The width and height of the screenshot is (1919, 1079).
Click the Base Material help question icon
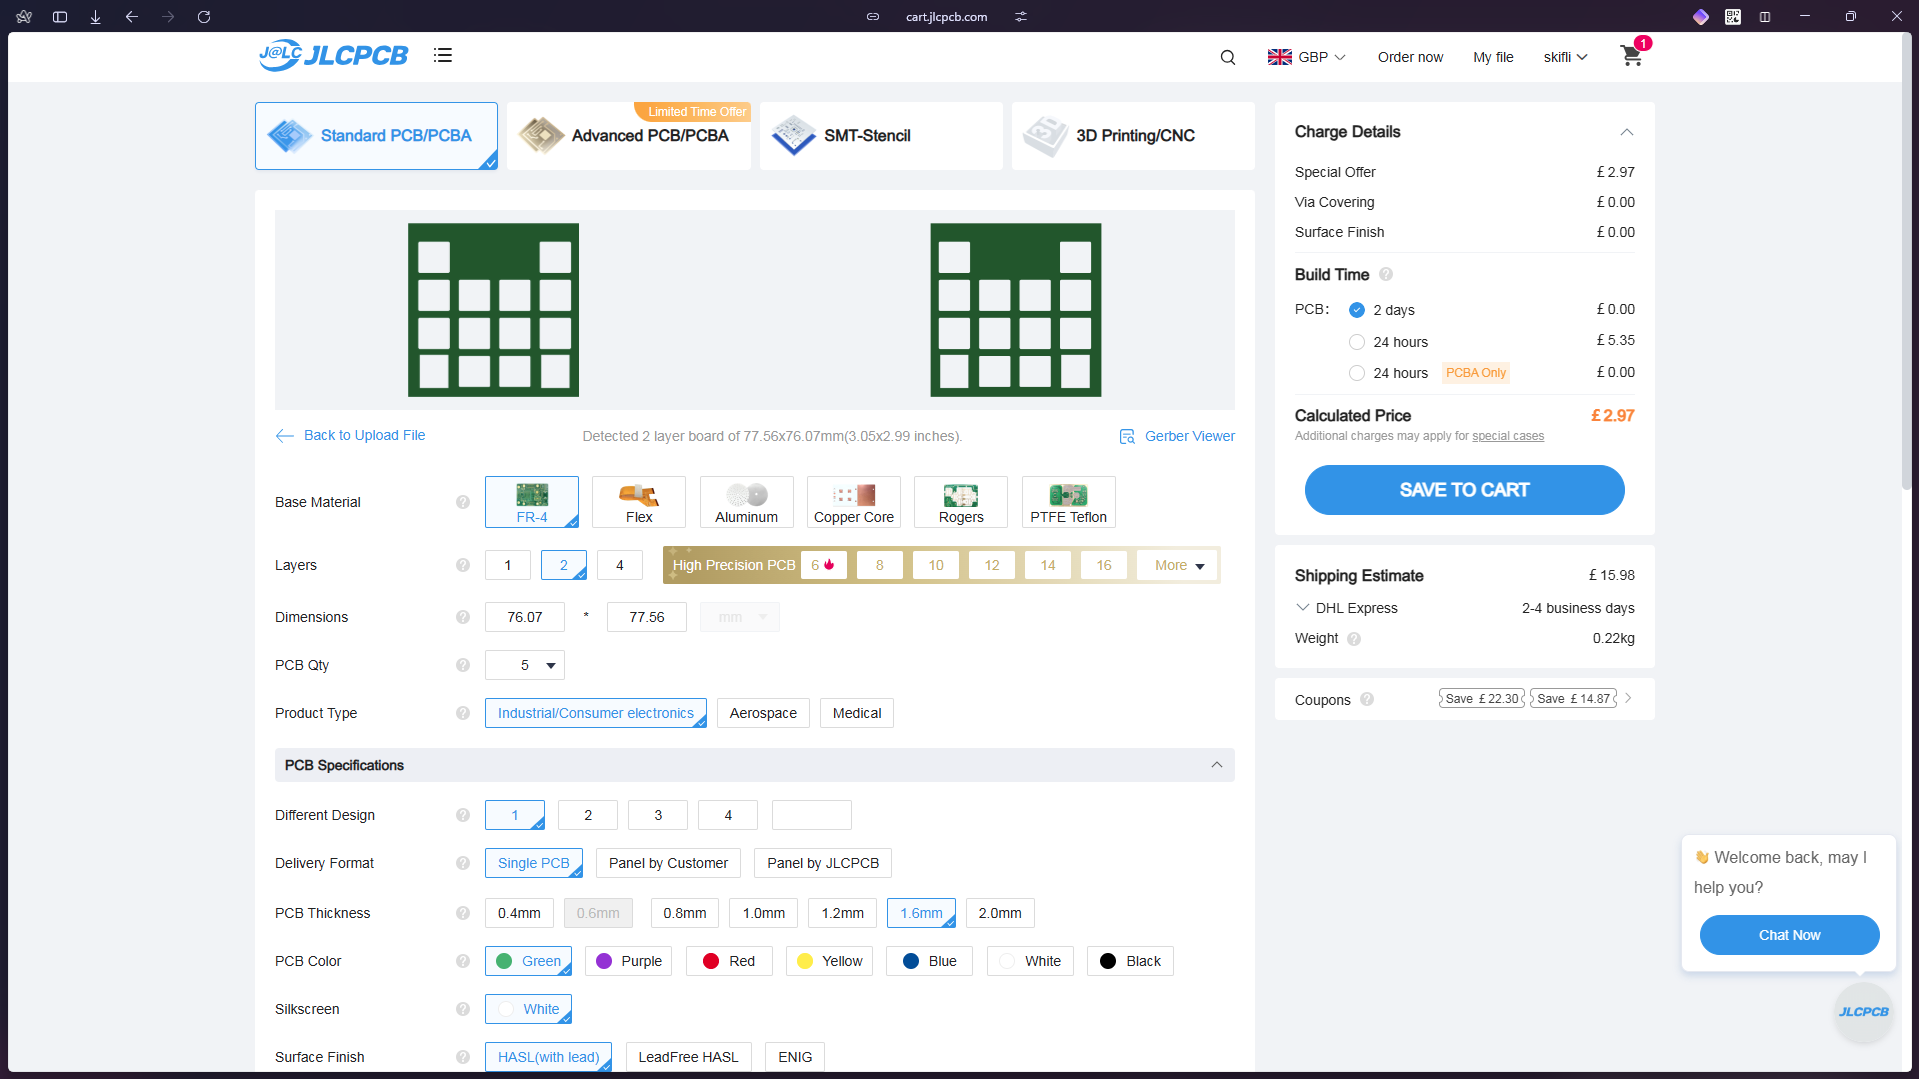463,502
